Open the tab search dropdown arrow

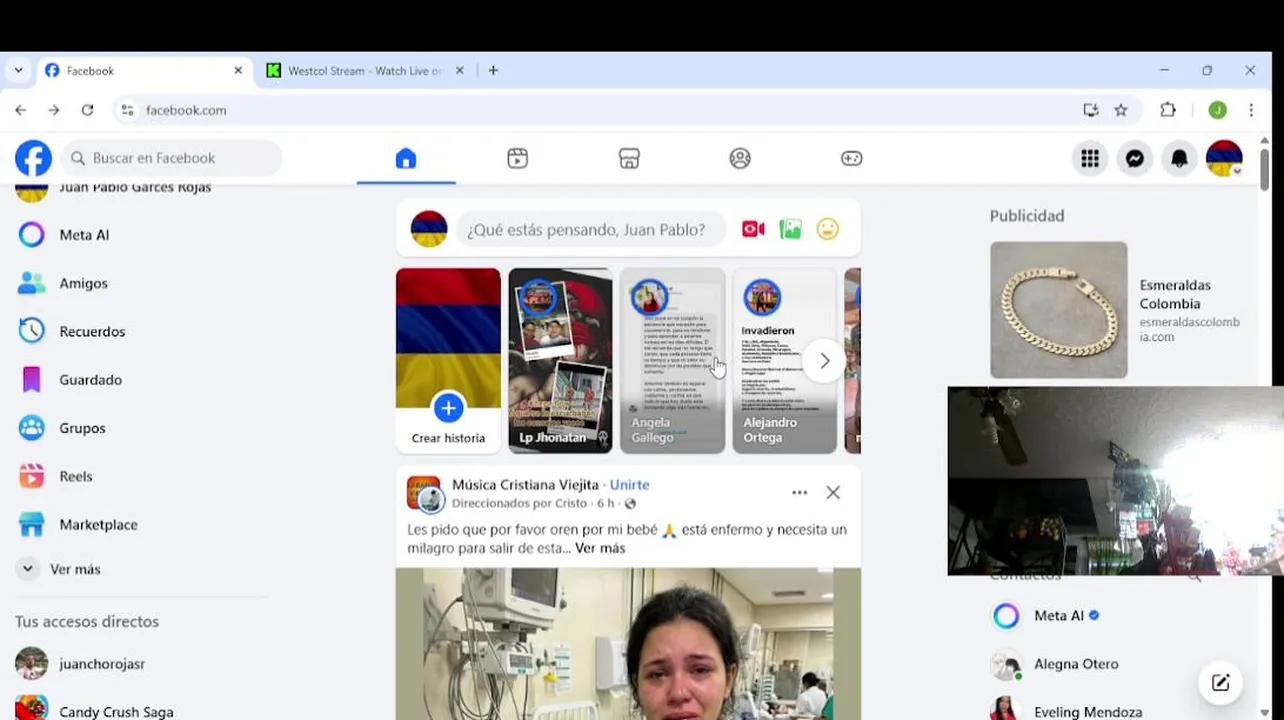[18, 71]
